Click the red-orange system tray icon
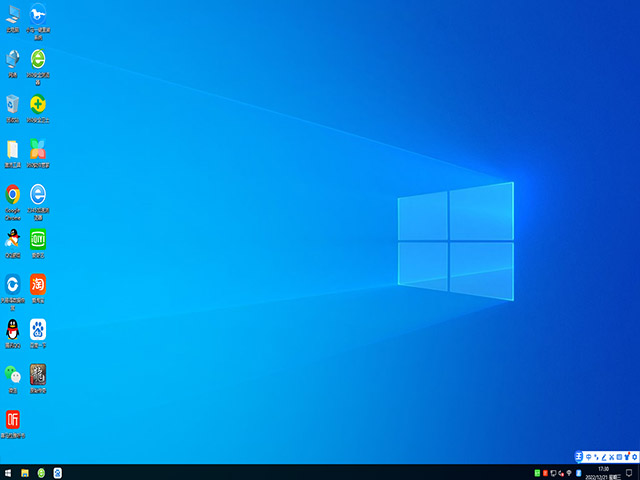640x480 pixels. (545, 473)
